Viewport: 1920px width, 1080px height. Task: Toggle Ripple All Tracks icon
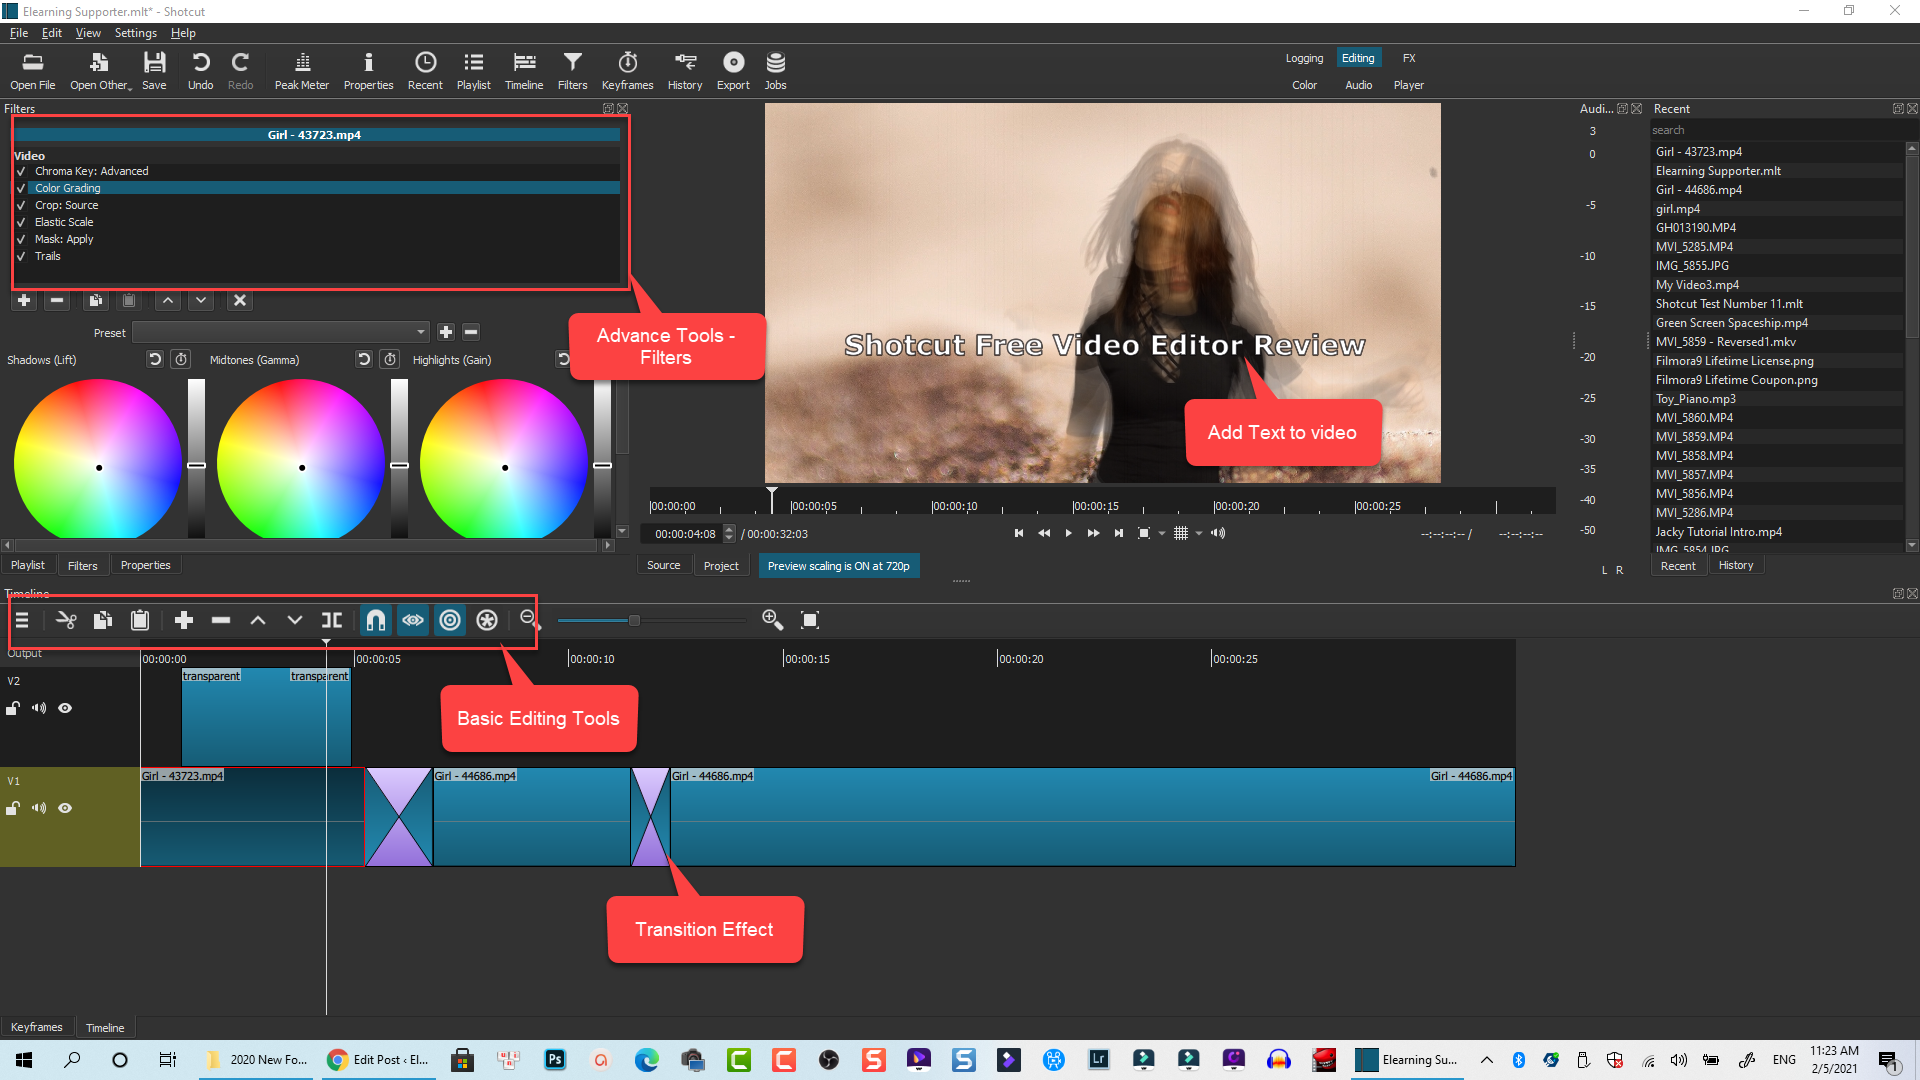pyautogui.click(x=487, y=621)
